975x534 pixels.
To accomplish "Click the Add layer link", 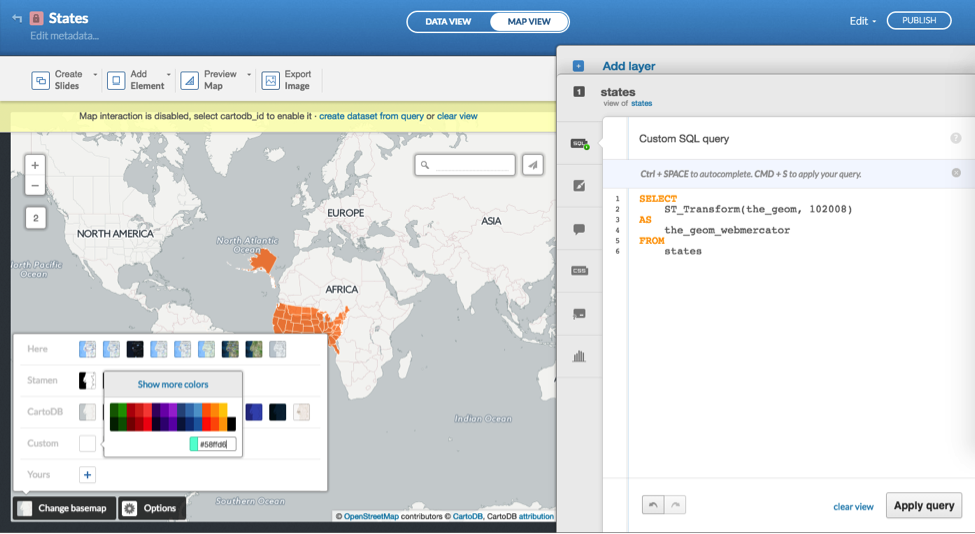I will (629, 66).
